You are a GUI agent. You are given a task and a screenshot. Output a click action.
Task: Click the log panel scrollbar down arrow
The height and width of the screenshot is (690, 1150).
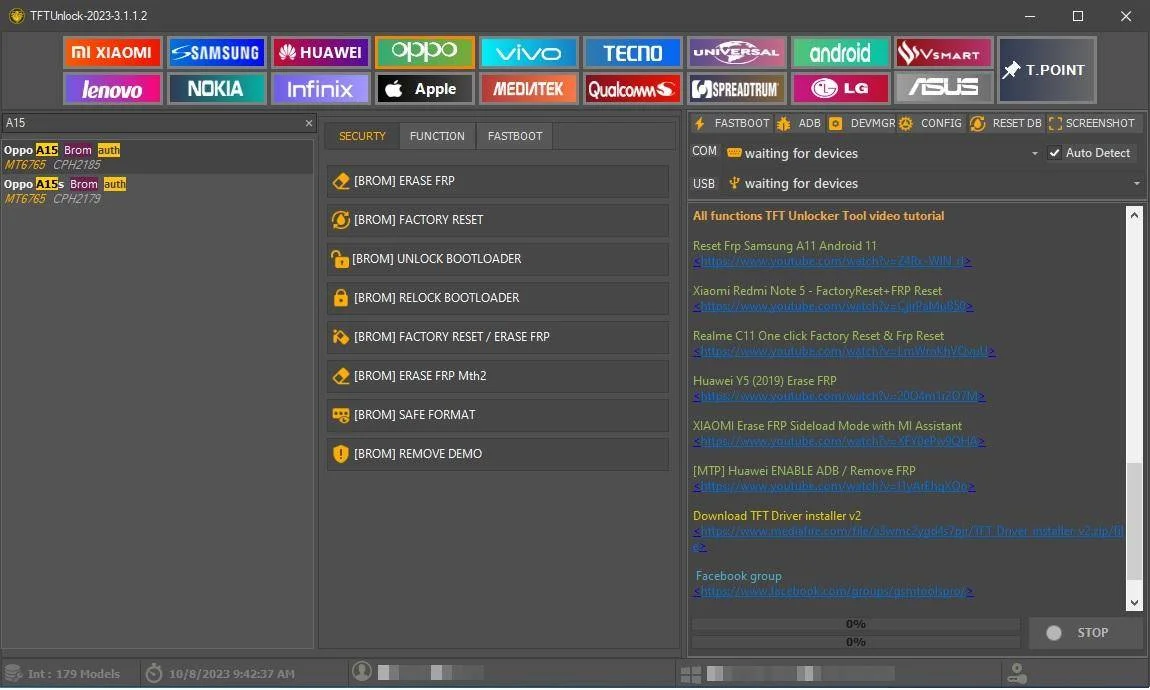coord(1134,603)
